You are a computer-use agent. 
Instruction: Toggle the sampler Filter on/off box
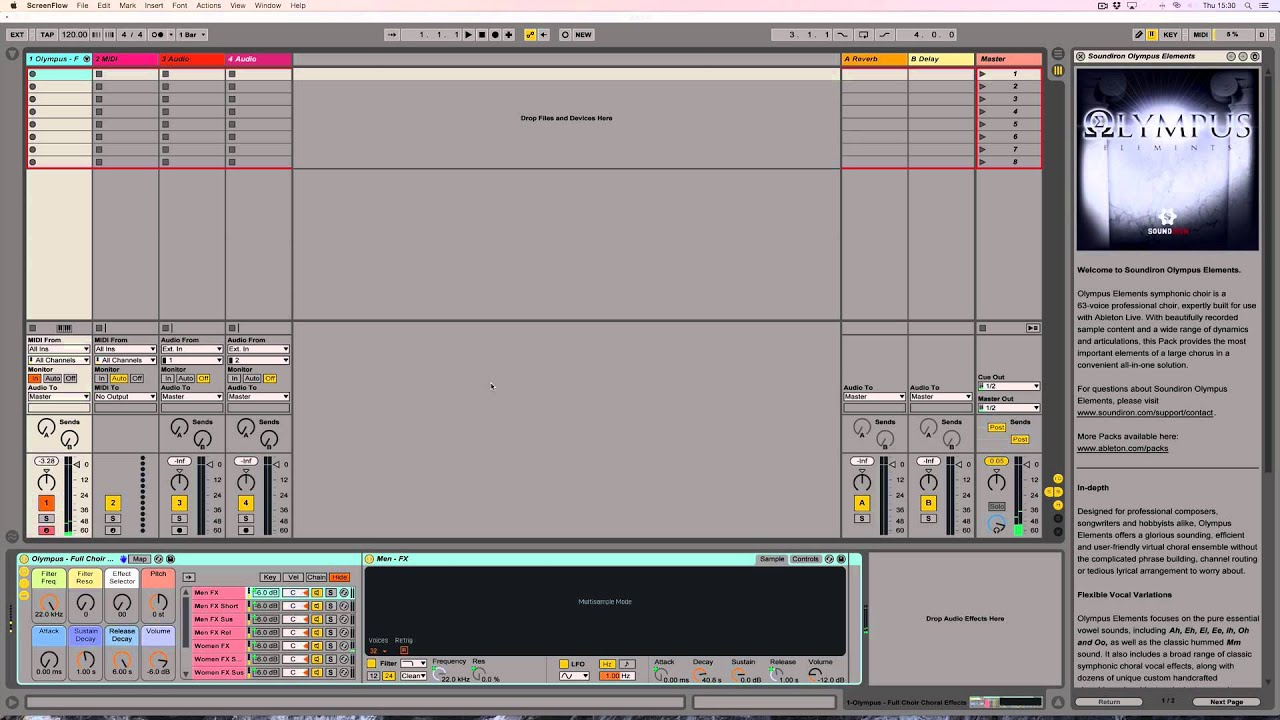pyautogui.click(x=372, y=664)
